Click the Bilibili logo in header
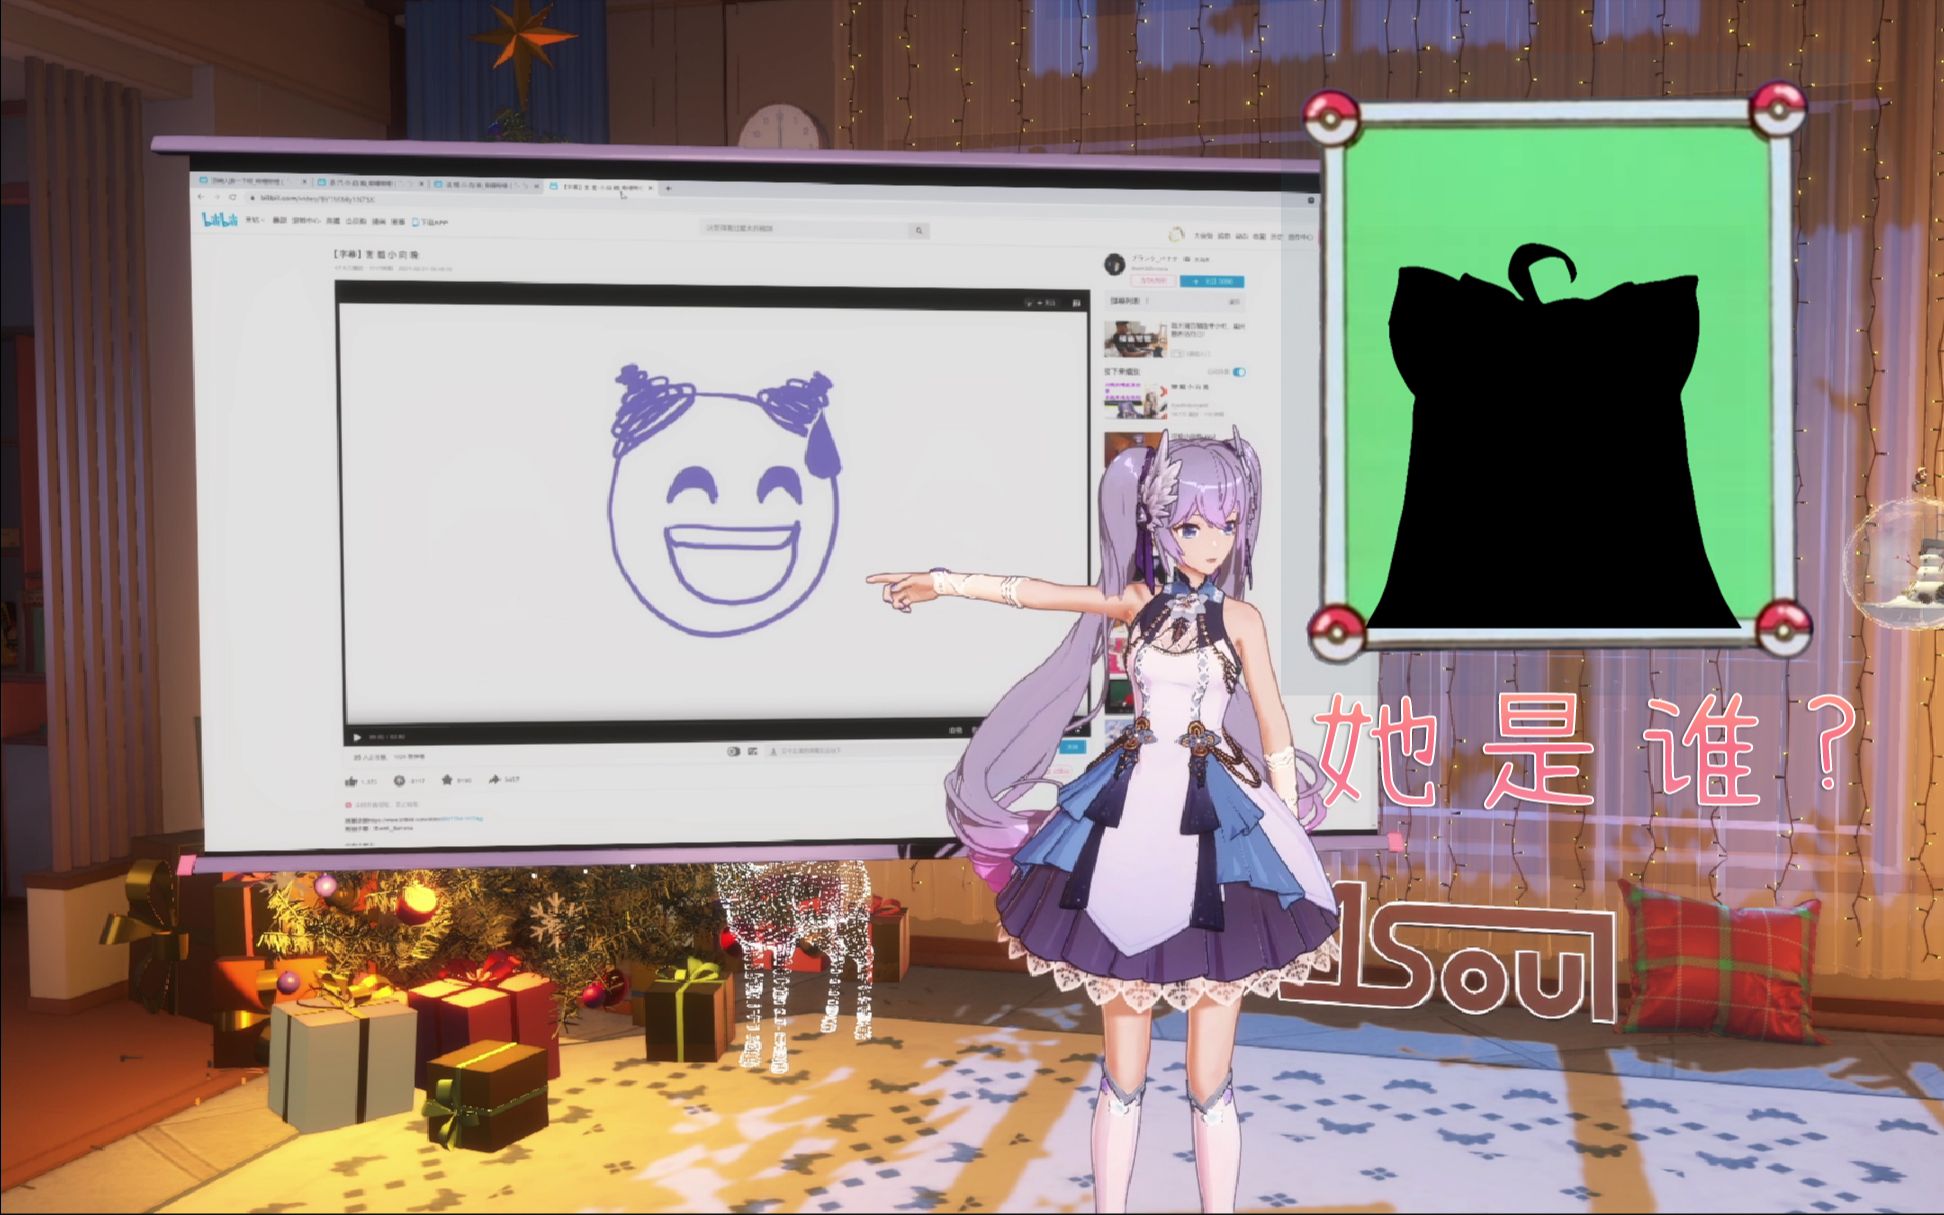This screenshot has width=1944, height=1215. [219, 219]
